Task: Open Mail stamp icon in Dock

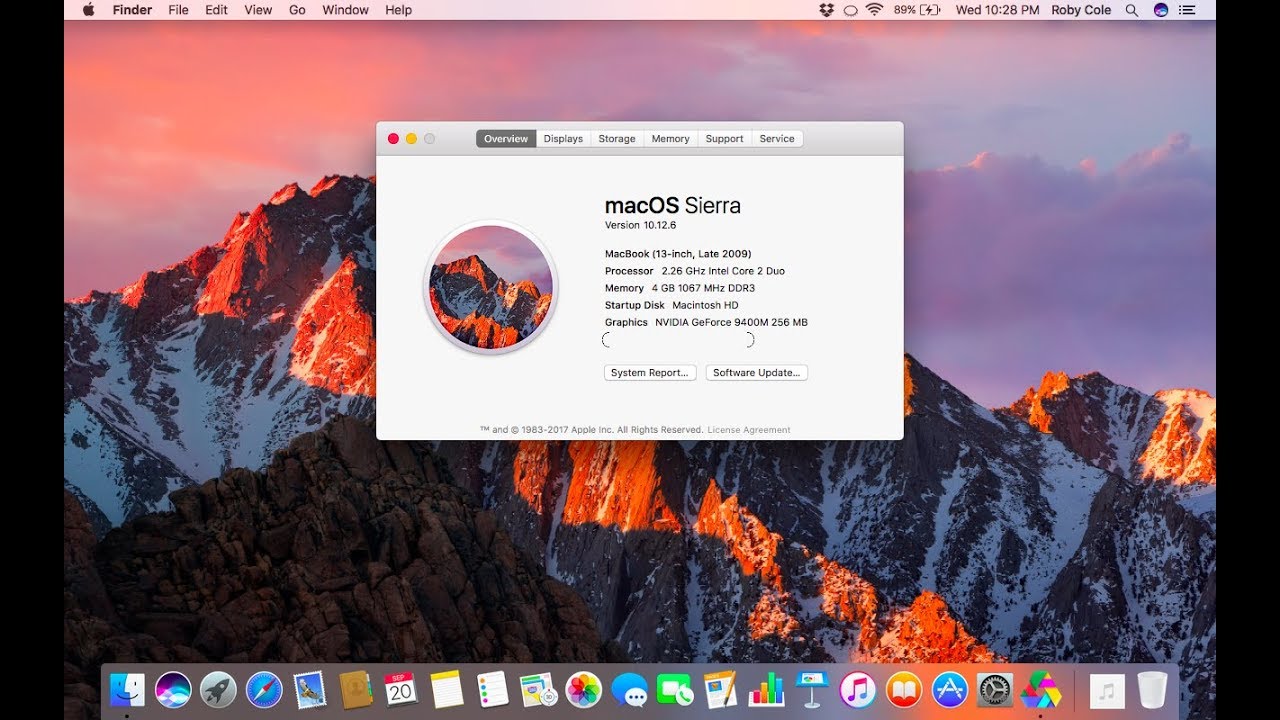Action: pos(310,689)
